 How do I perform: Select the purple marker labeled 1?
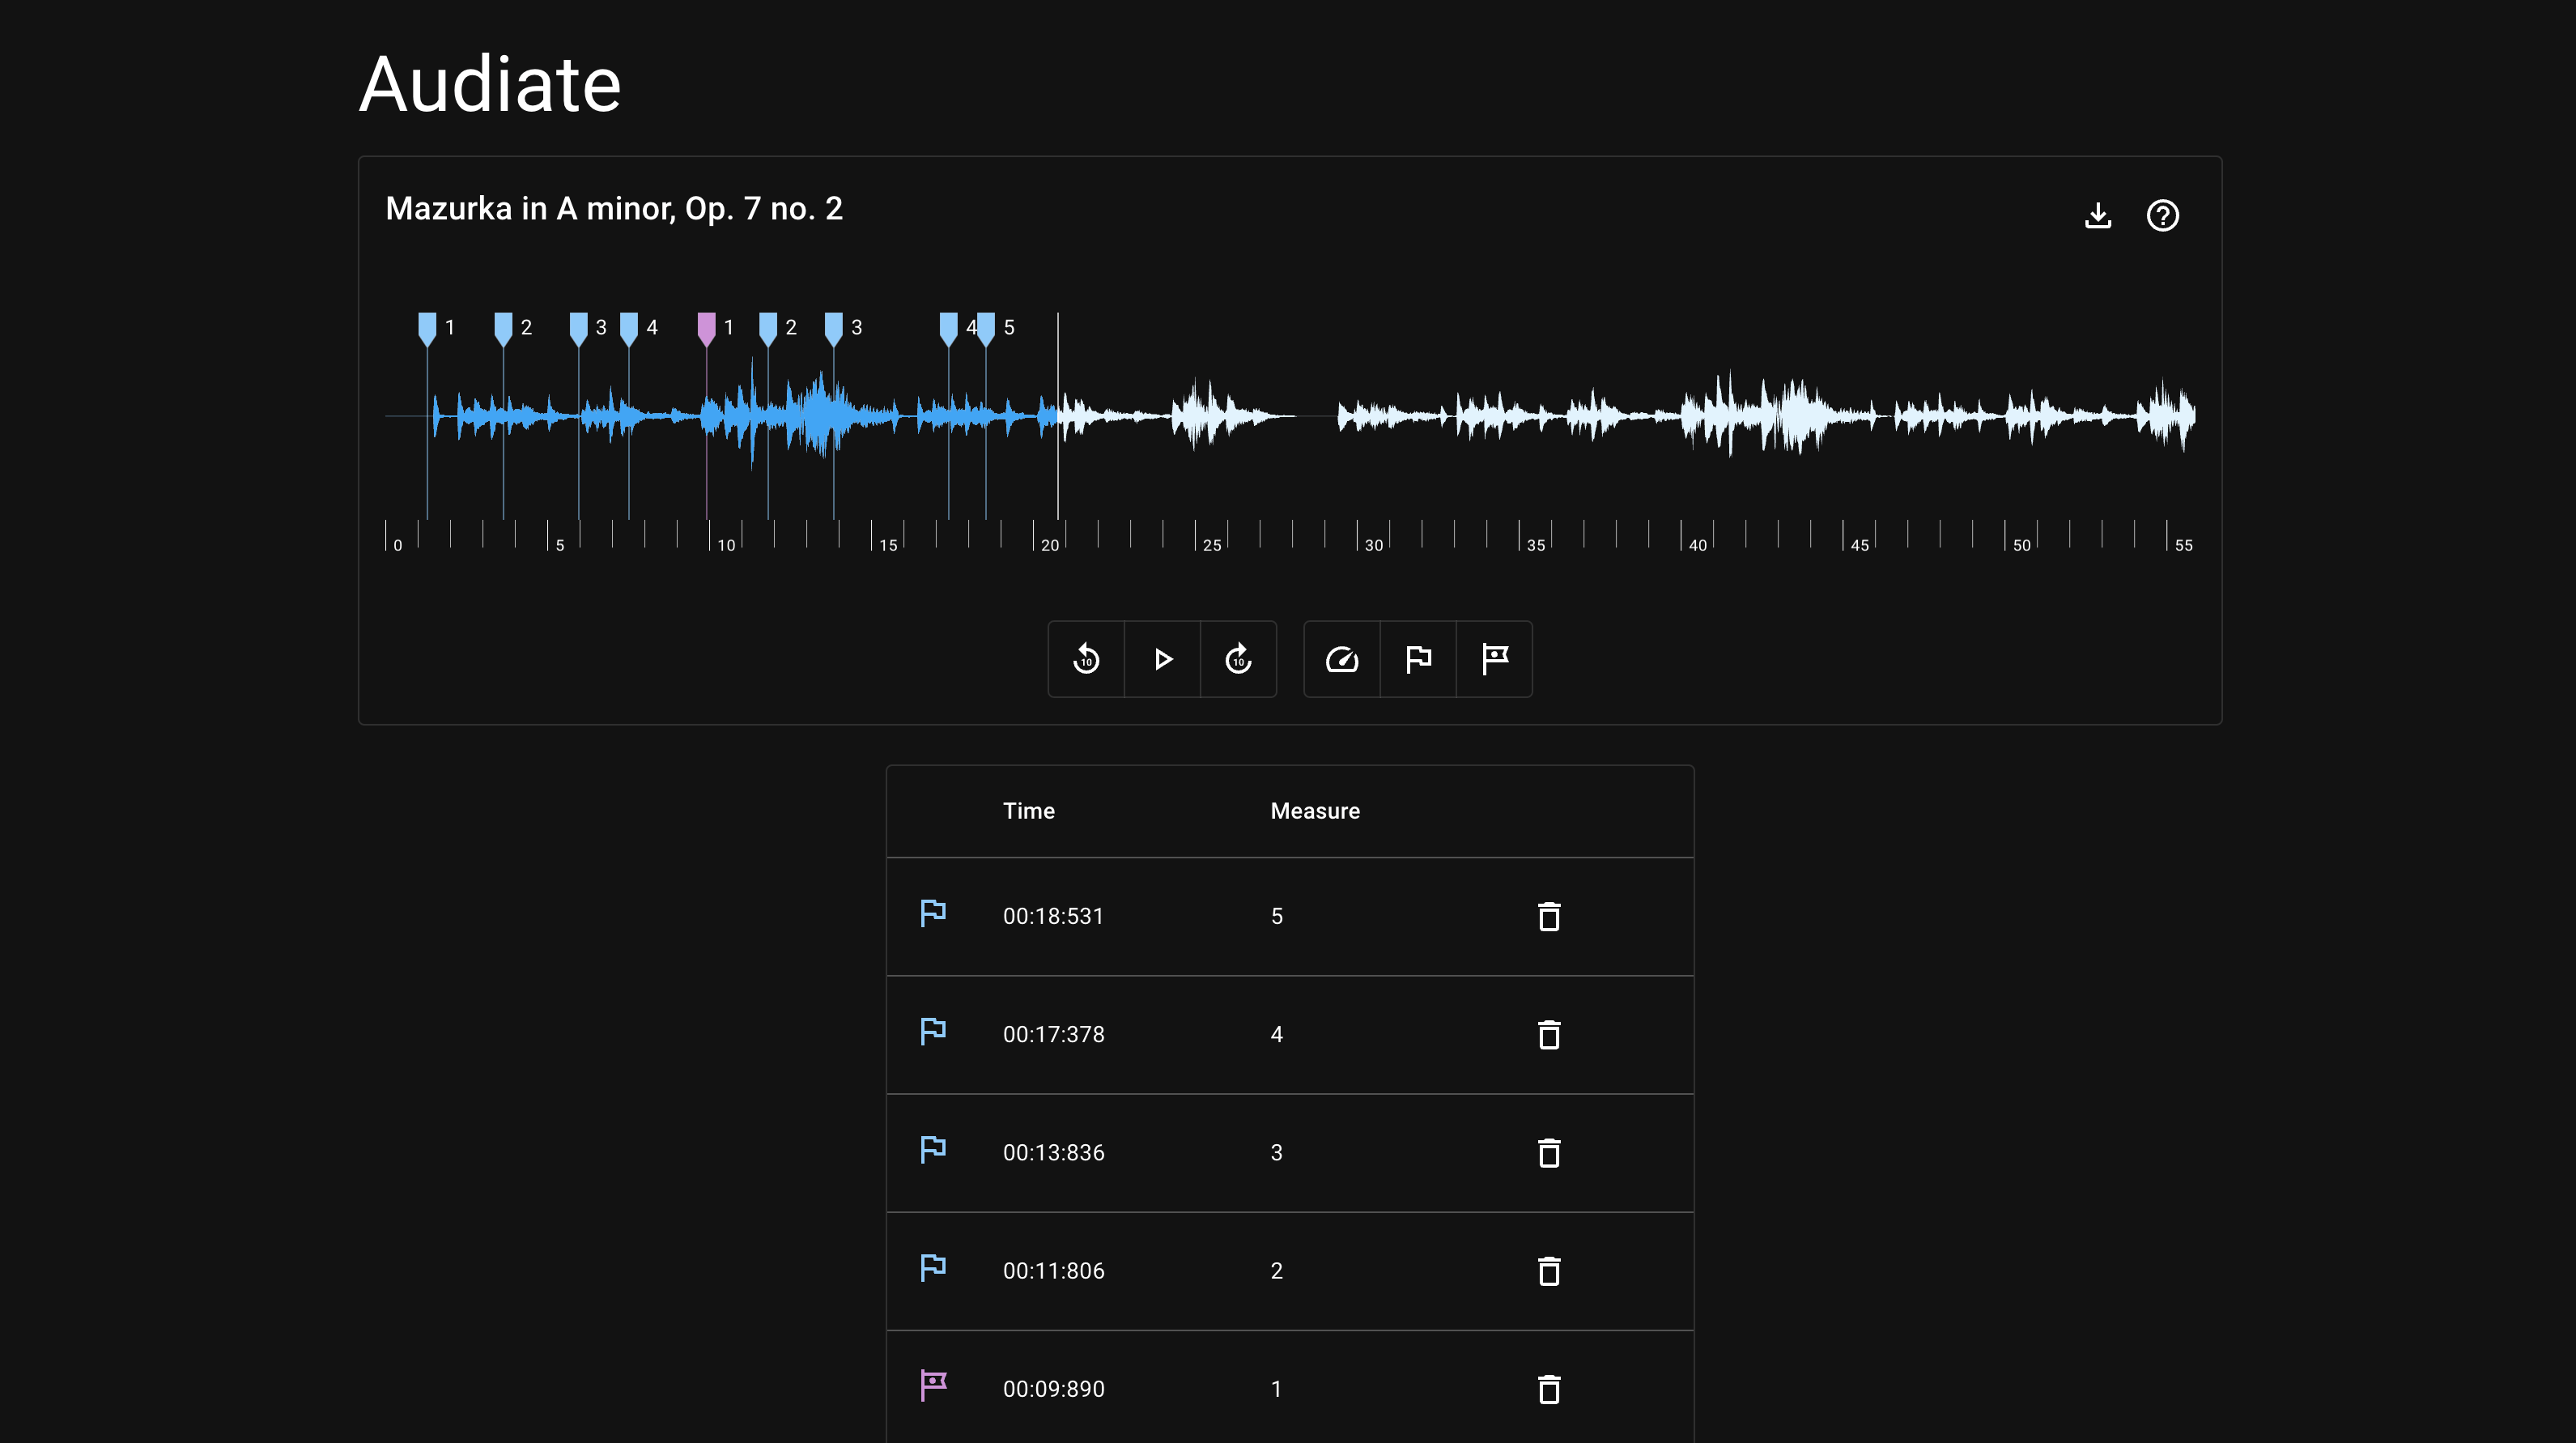pyautogui.click(x=706, y=327)
